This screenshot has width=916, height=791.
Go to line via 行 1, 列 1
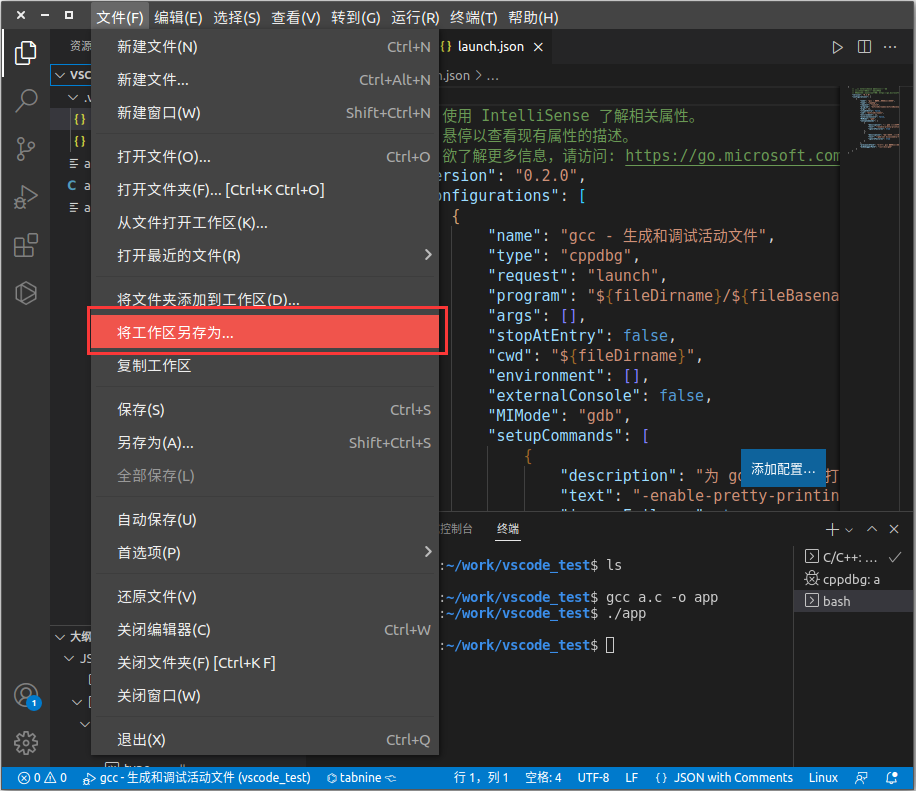pyautogui.click(x=481, y=778)
